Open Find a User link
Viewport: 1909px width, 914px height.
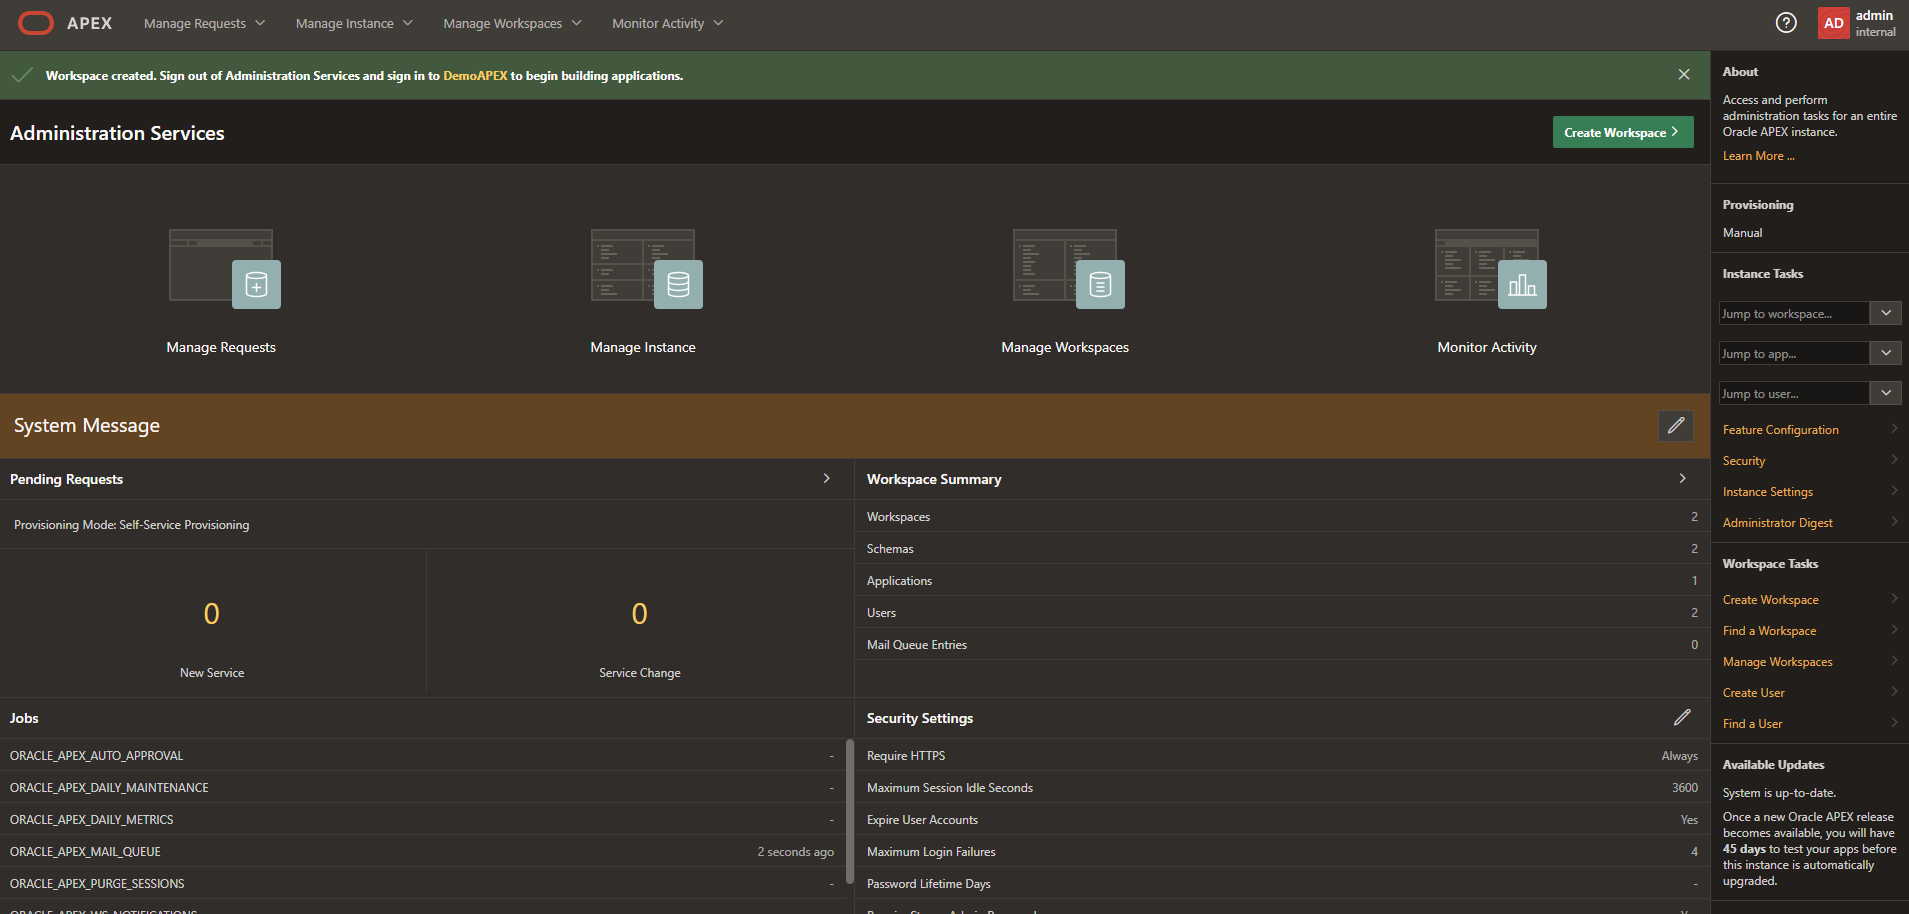1752,724
